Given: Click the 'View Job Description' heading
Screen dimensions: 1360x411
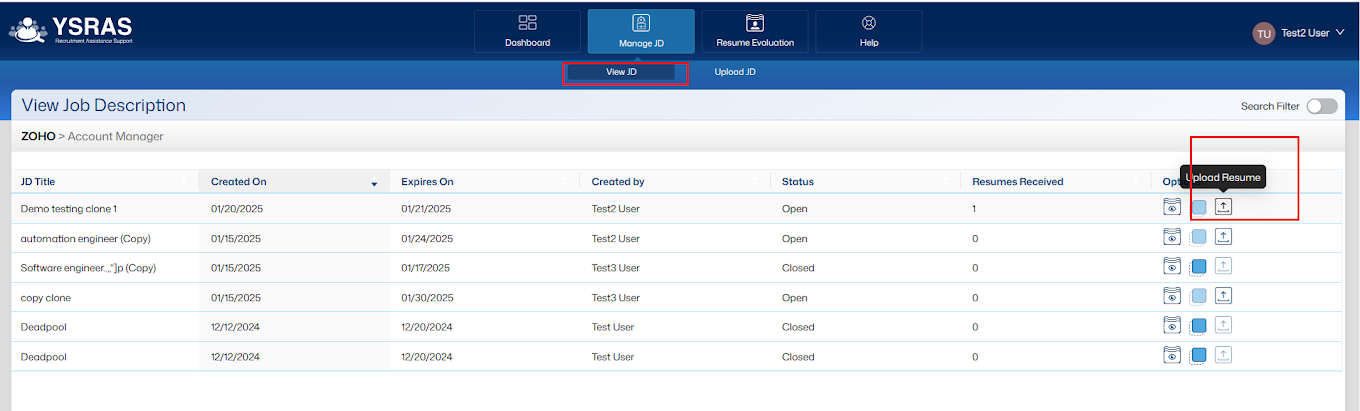Looking at the screenshot, I should [x=104, y=105].
